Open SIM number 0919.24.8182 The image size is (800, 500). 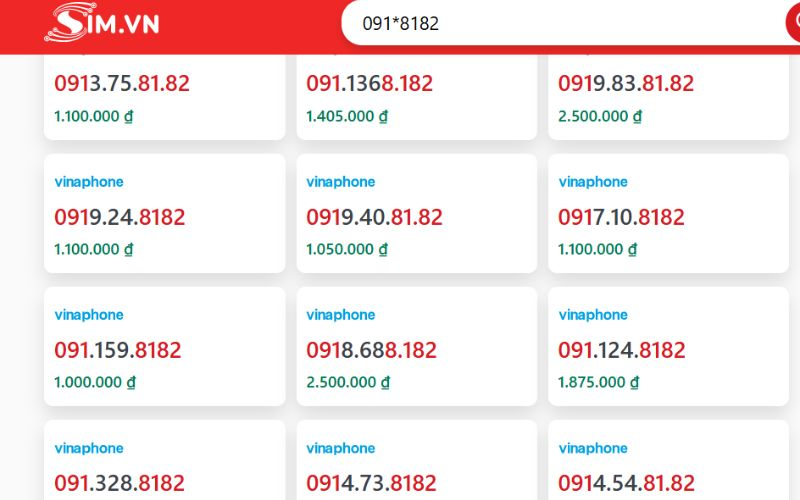[120, 217]
